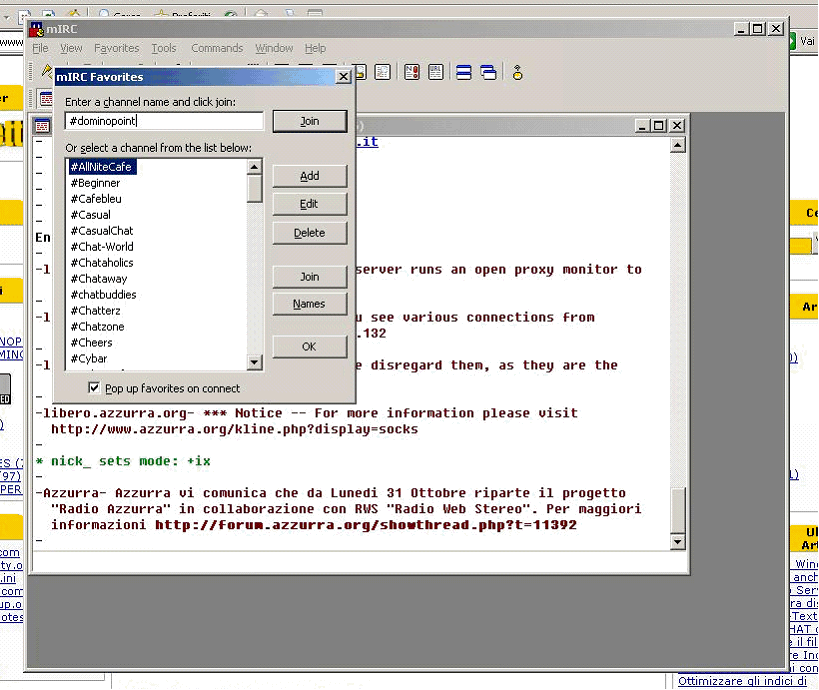The image size is (819, 690).
Task: Click the Connect to server toolbar icon
Action: click(x=46, y=71)
